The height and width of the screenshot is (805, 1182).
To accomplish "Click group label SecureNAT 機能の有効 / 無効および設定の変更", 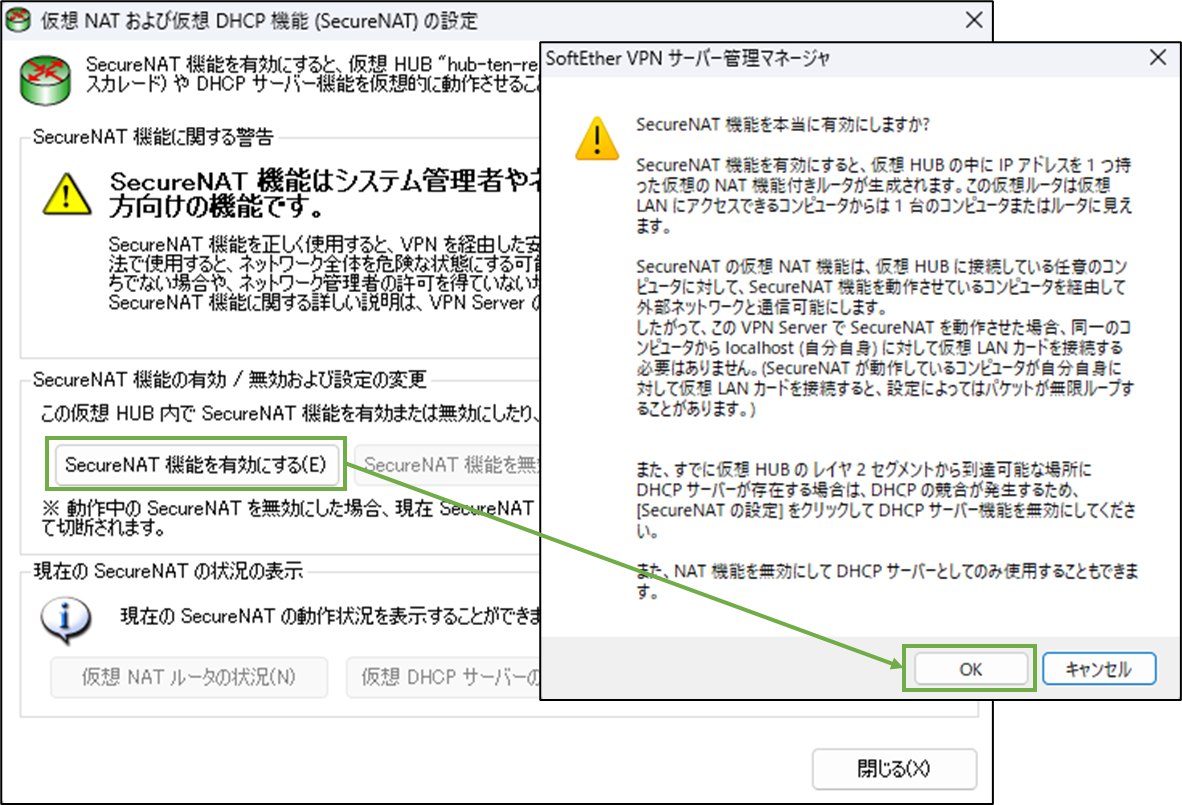I will 230,379.
